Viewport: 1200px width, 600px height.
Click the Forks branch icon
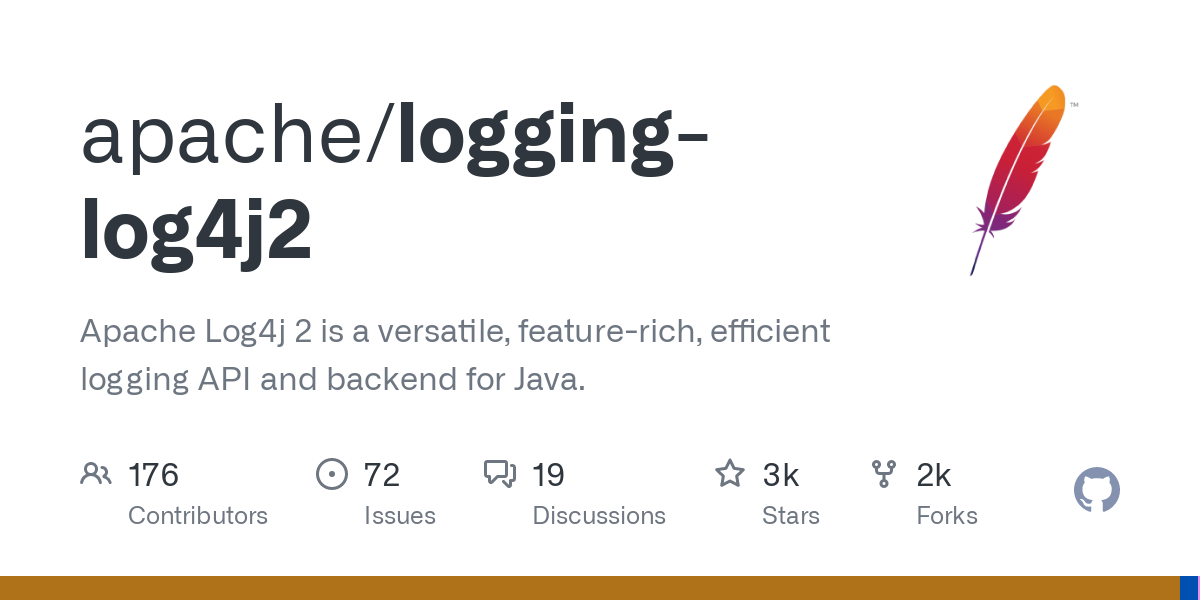pyautogui.click(x=884, y=474)
